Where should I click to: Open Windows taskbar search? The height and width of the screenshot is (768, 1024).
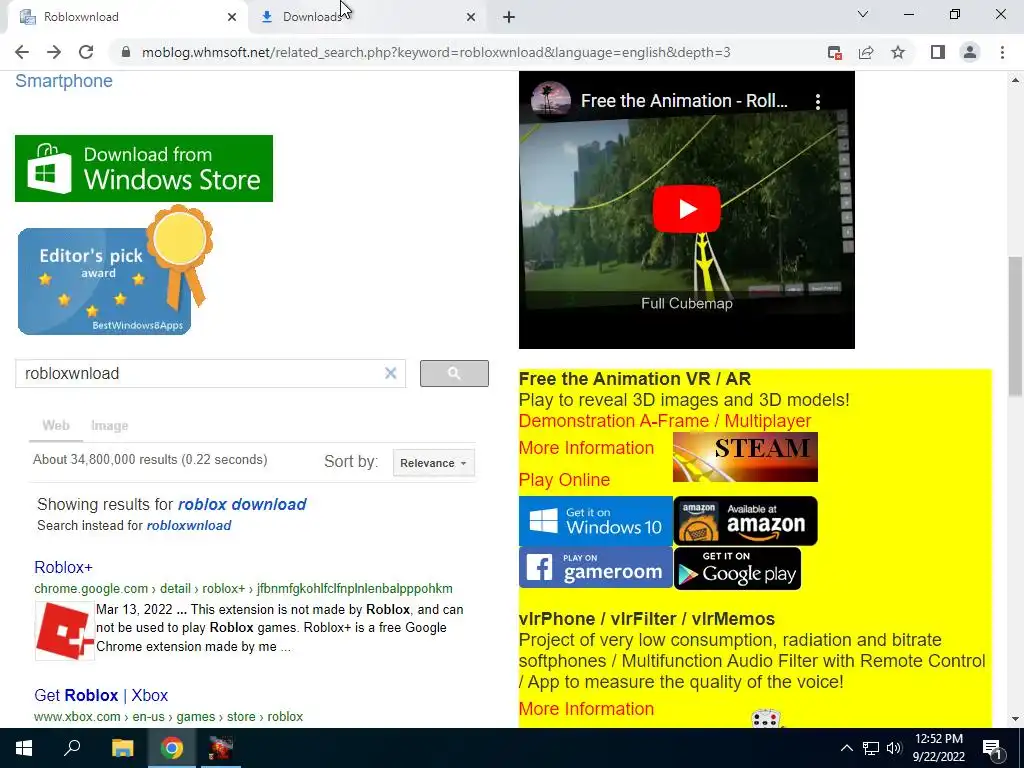(x=72, y=748)
